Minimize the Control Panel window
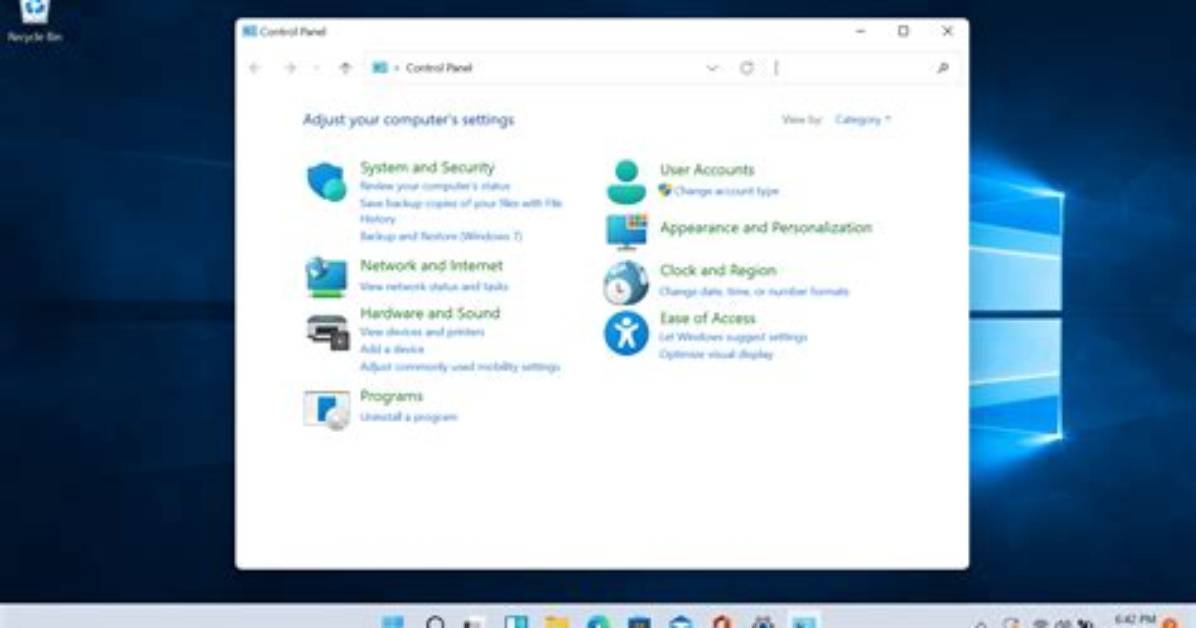The width and height of the screenshot is (1196, 628). click(x=860, y=31)
